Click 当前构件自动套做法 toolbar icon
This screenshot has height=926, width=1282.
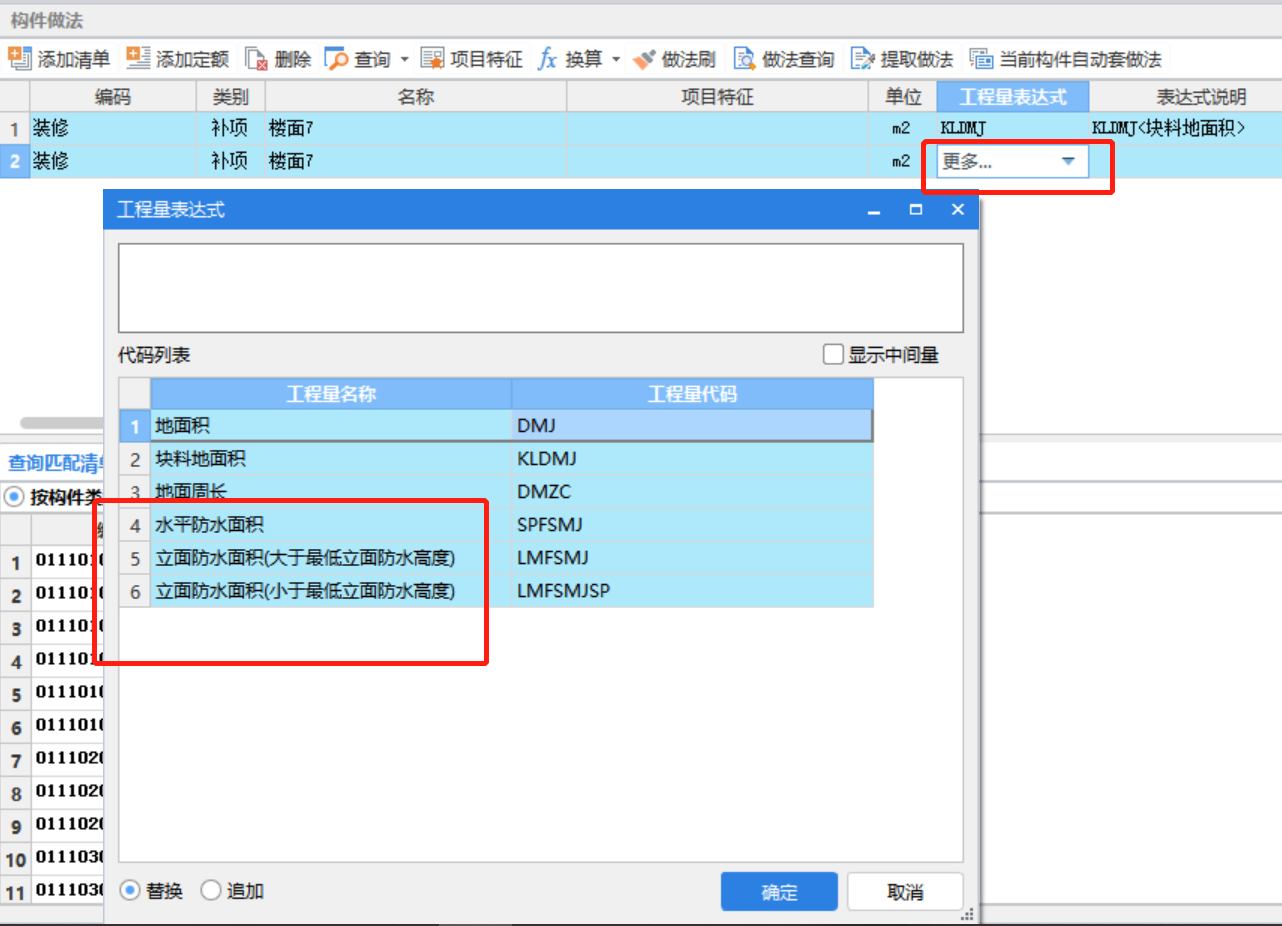tap(981, 59)
